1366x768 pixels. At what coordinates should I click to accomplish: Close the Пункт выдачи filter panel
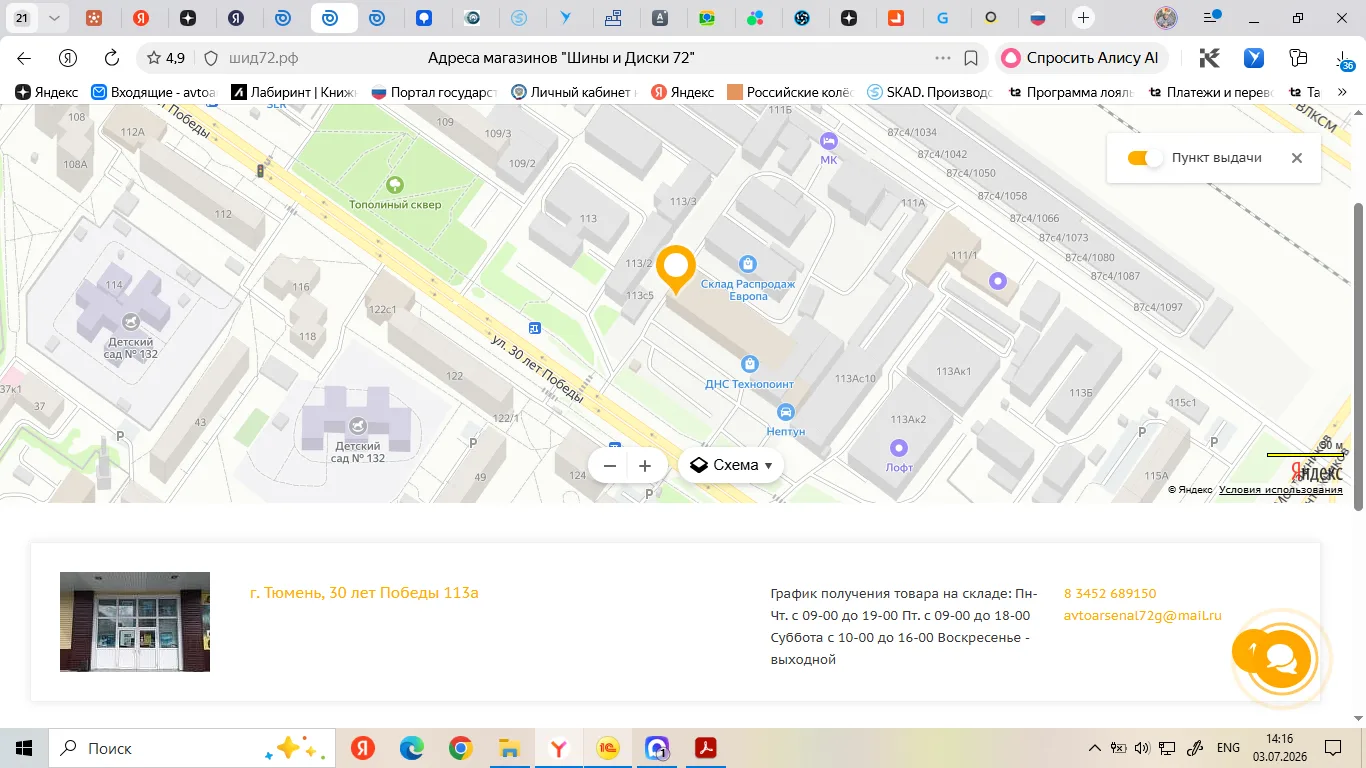(x=1297, y=158)
